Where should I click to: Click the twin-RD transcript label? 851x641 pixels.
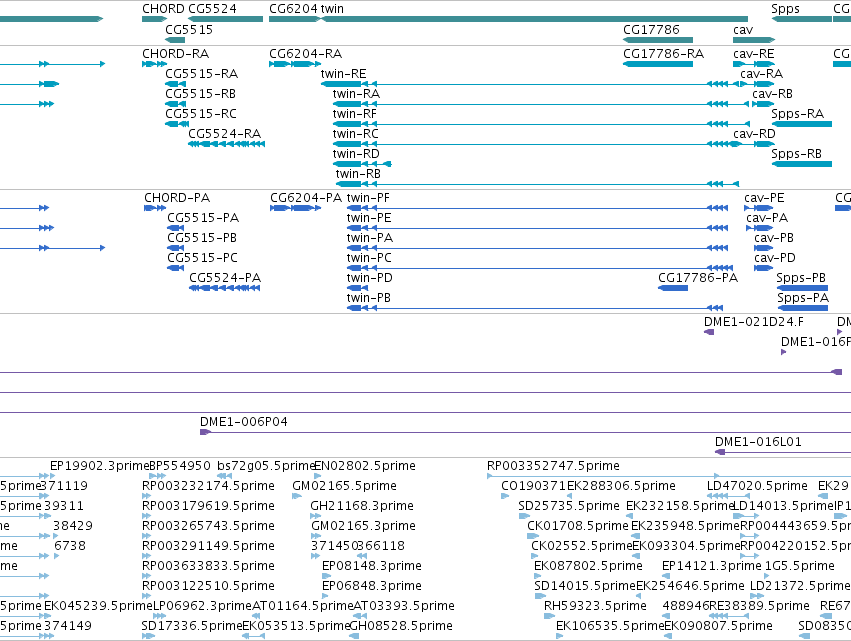coord(356,154)
